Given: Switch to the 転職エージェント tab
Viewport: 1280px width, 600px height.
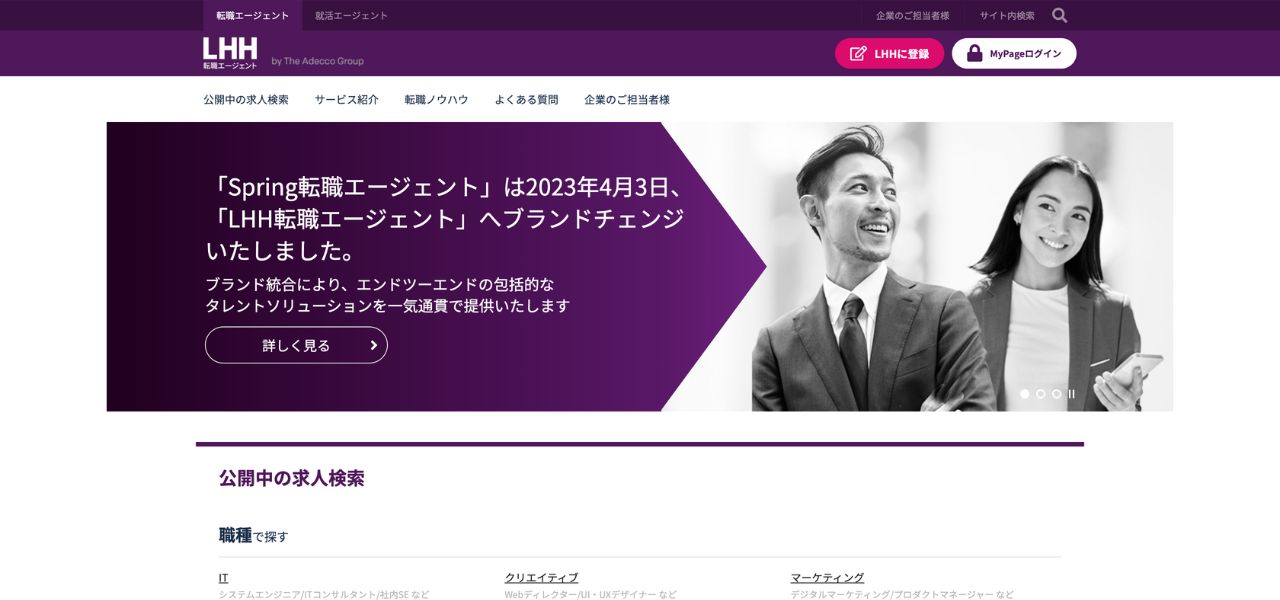Looking at the screenshot, I should pyautogui.click(x=250, y=15).
